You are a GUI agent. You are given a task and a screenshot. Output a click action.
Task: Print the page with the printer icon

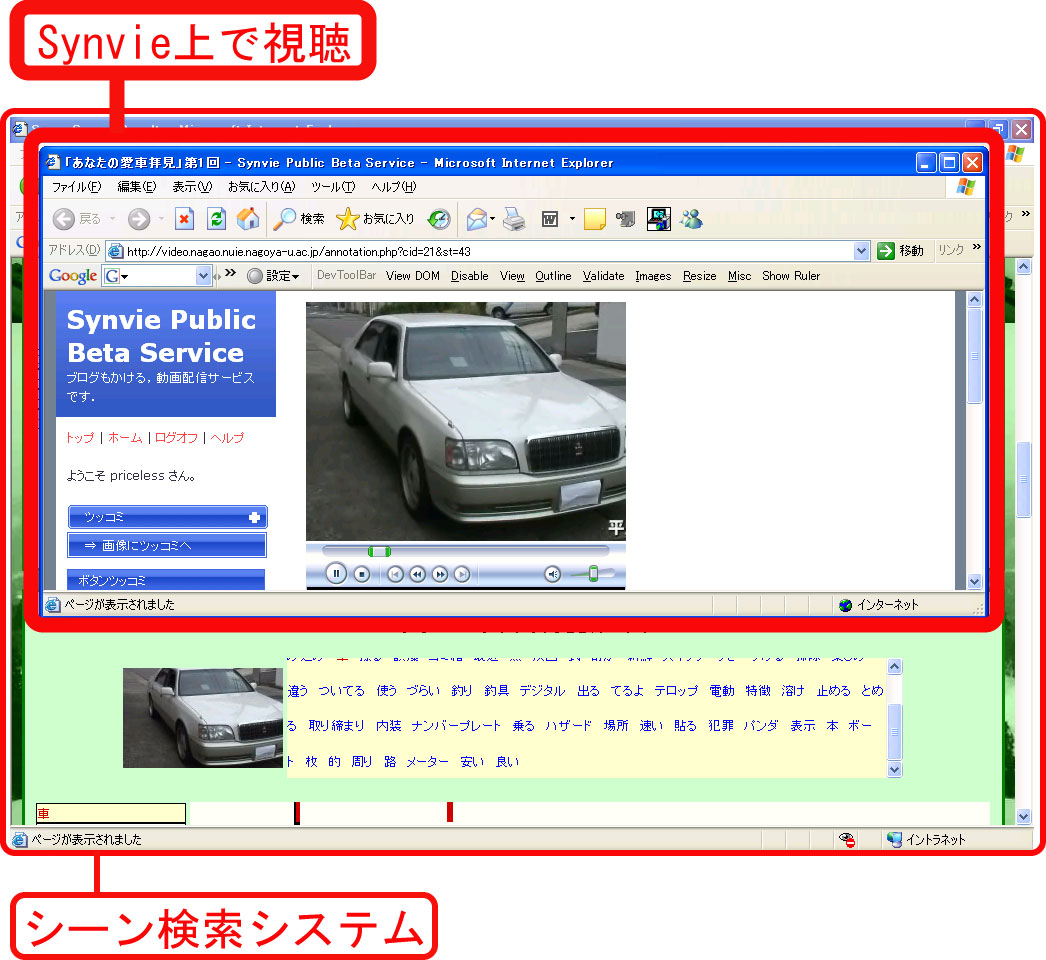click(x=514, y=219)
